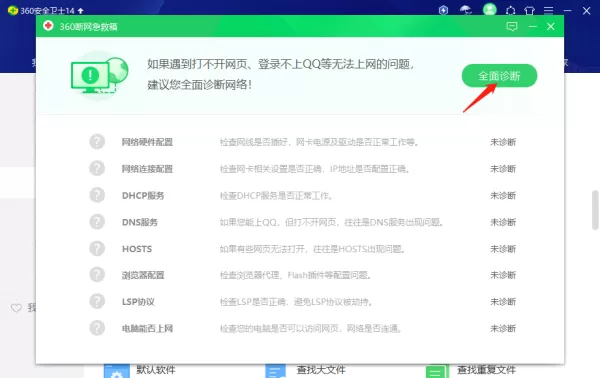Click the monitor and globe warning illustration
The image size is (600, 378).
click(99, 75)
